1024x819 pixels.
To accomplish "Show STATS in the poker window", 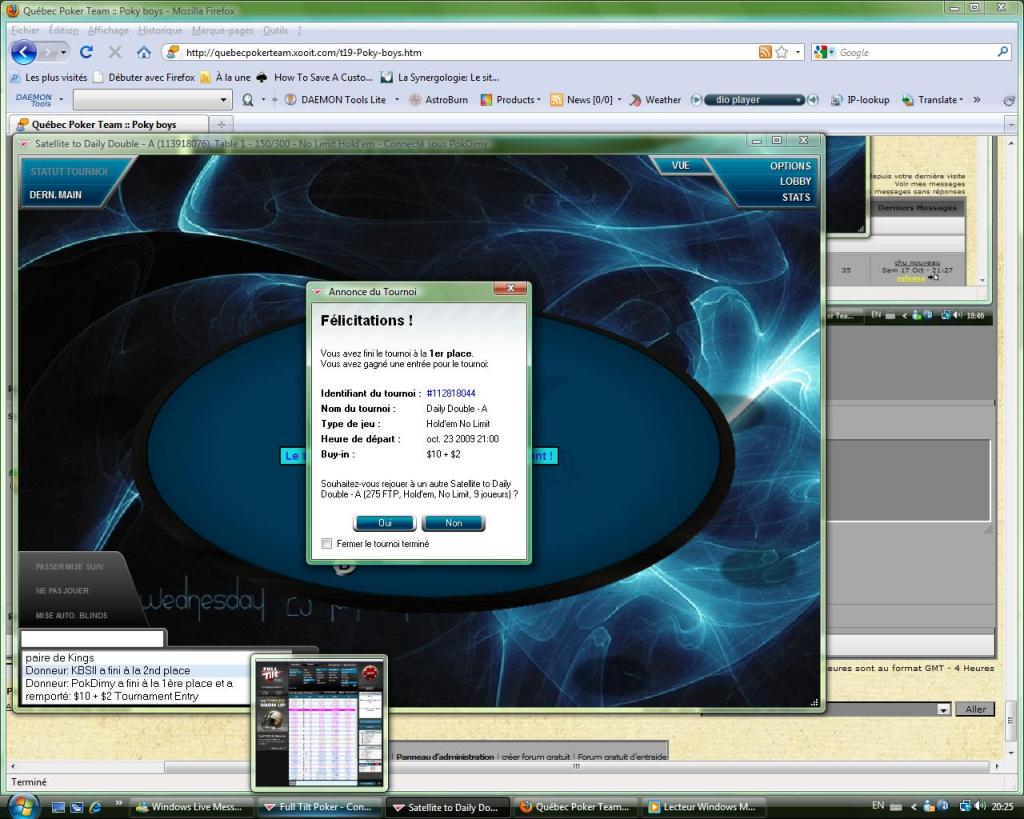I will [796, 197].
